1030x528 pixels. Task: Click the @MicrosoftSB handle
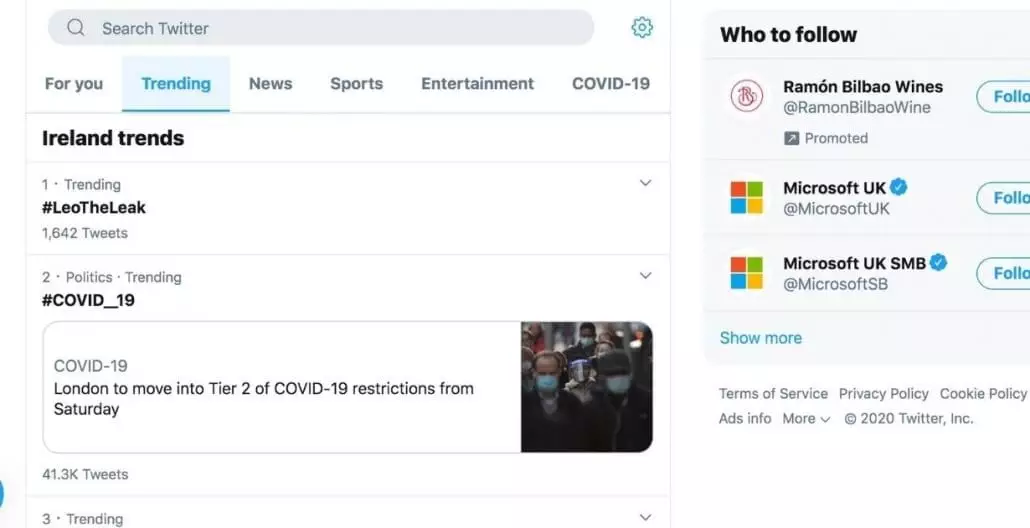pos(835,284)
